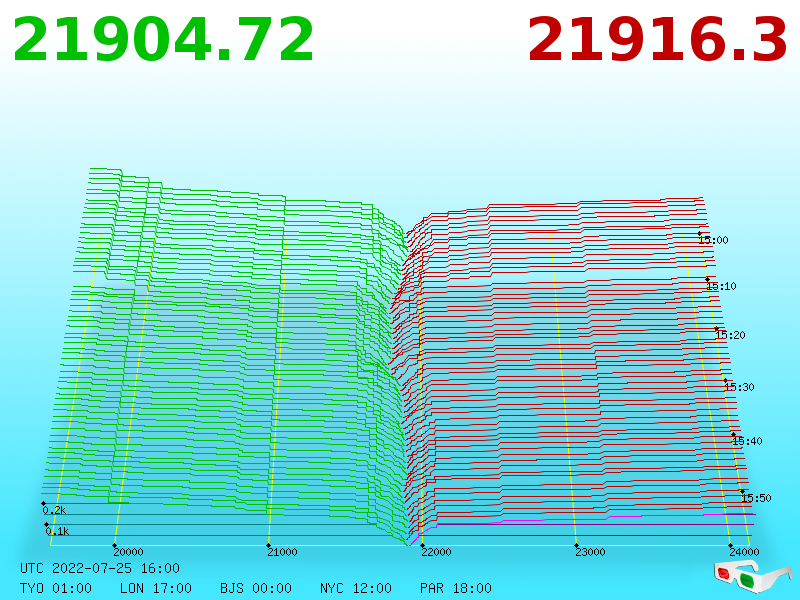Screen dimensions: 800x600
Task: Click the 3D anaglyph glasses icon
Action: click(752, 576)
